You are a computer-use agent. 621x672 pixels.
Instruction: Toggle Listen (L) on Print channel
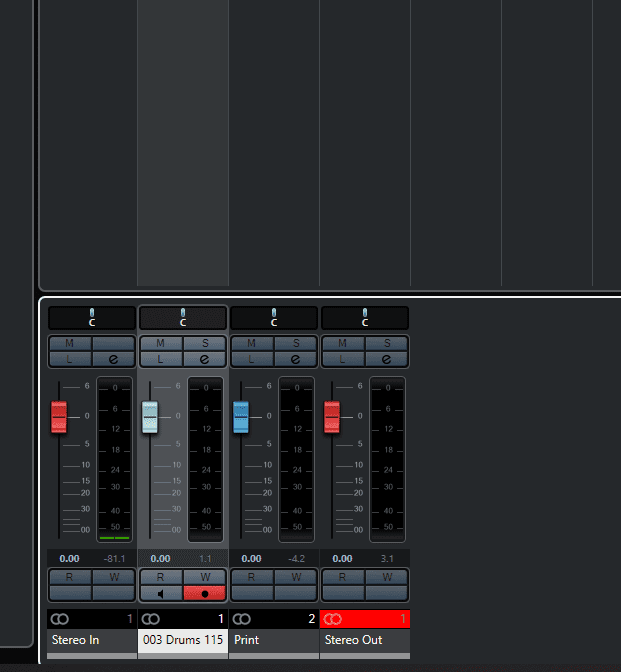point(252,359)
